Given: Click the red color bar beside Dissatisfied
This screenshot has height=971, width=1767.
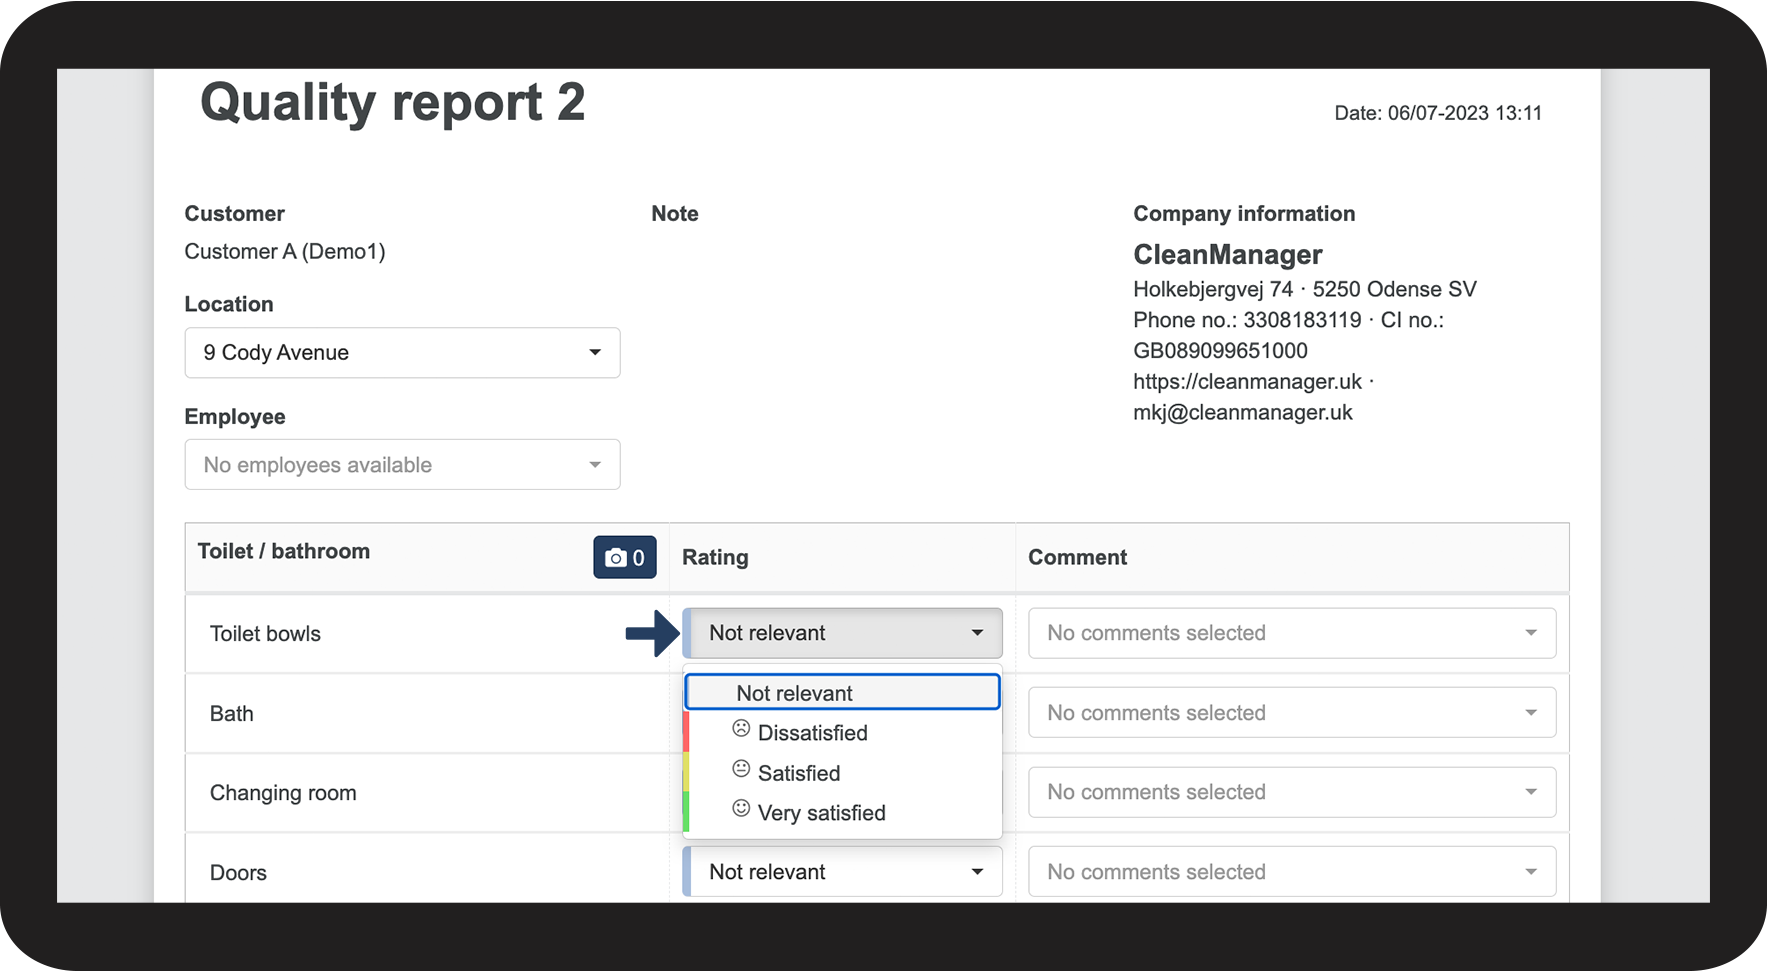Looking at the screenshot, I should point(686,732).
